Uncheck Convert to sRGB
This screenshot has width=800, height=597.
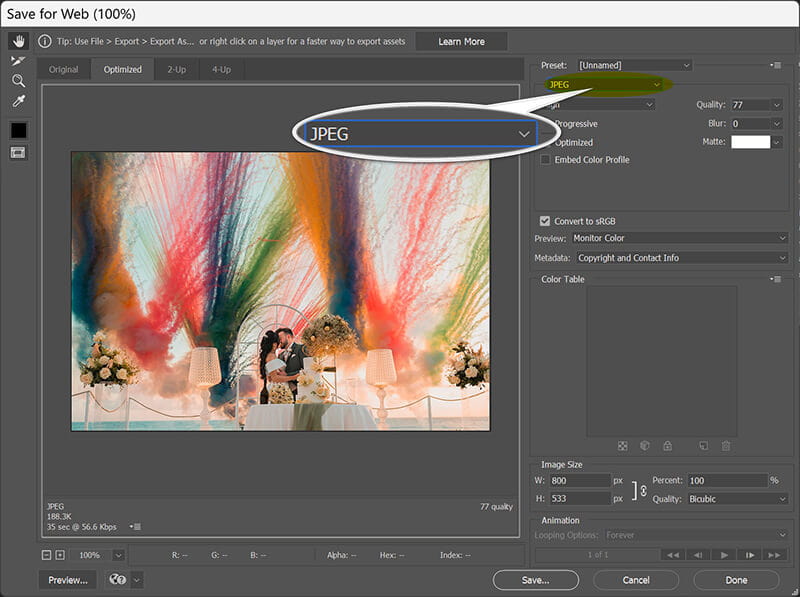(x=544, y=221)
